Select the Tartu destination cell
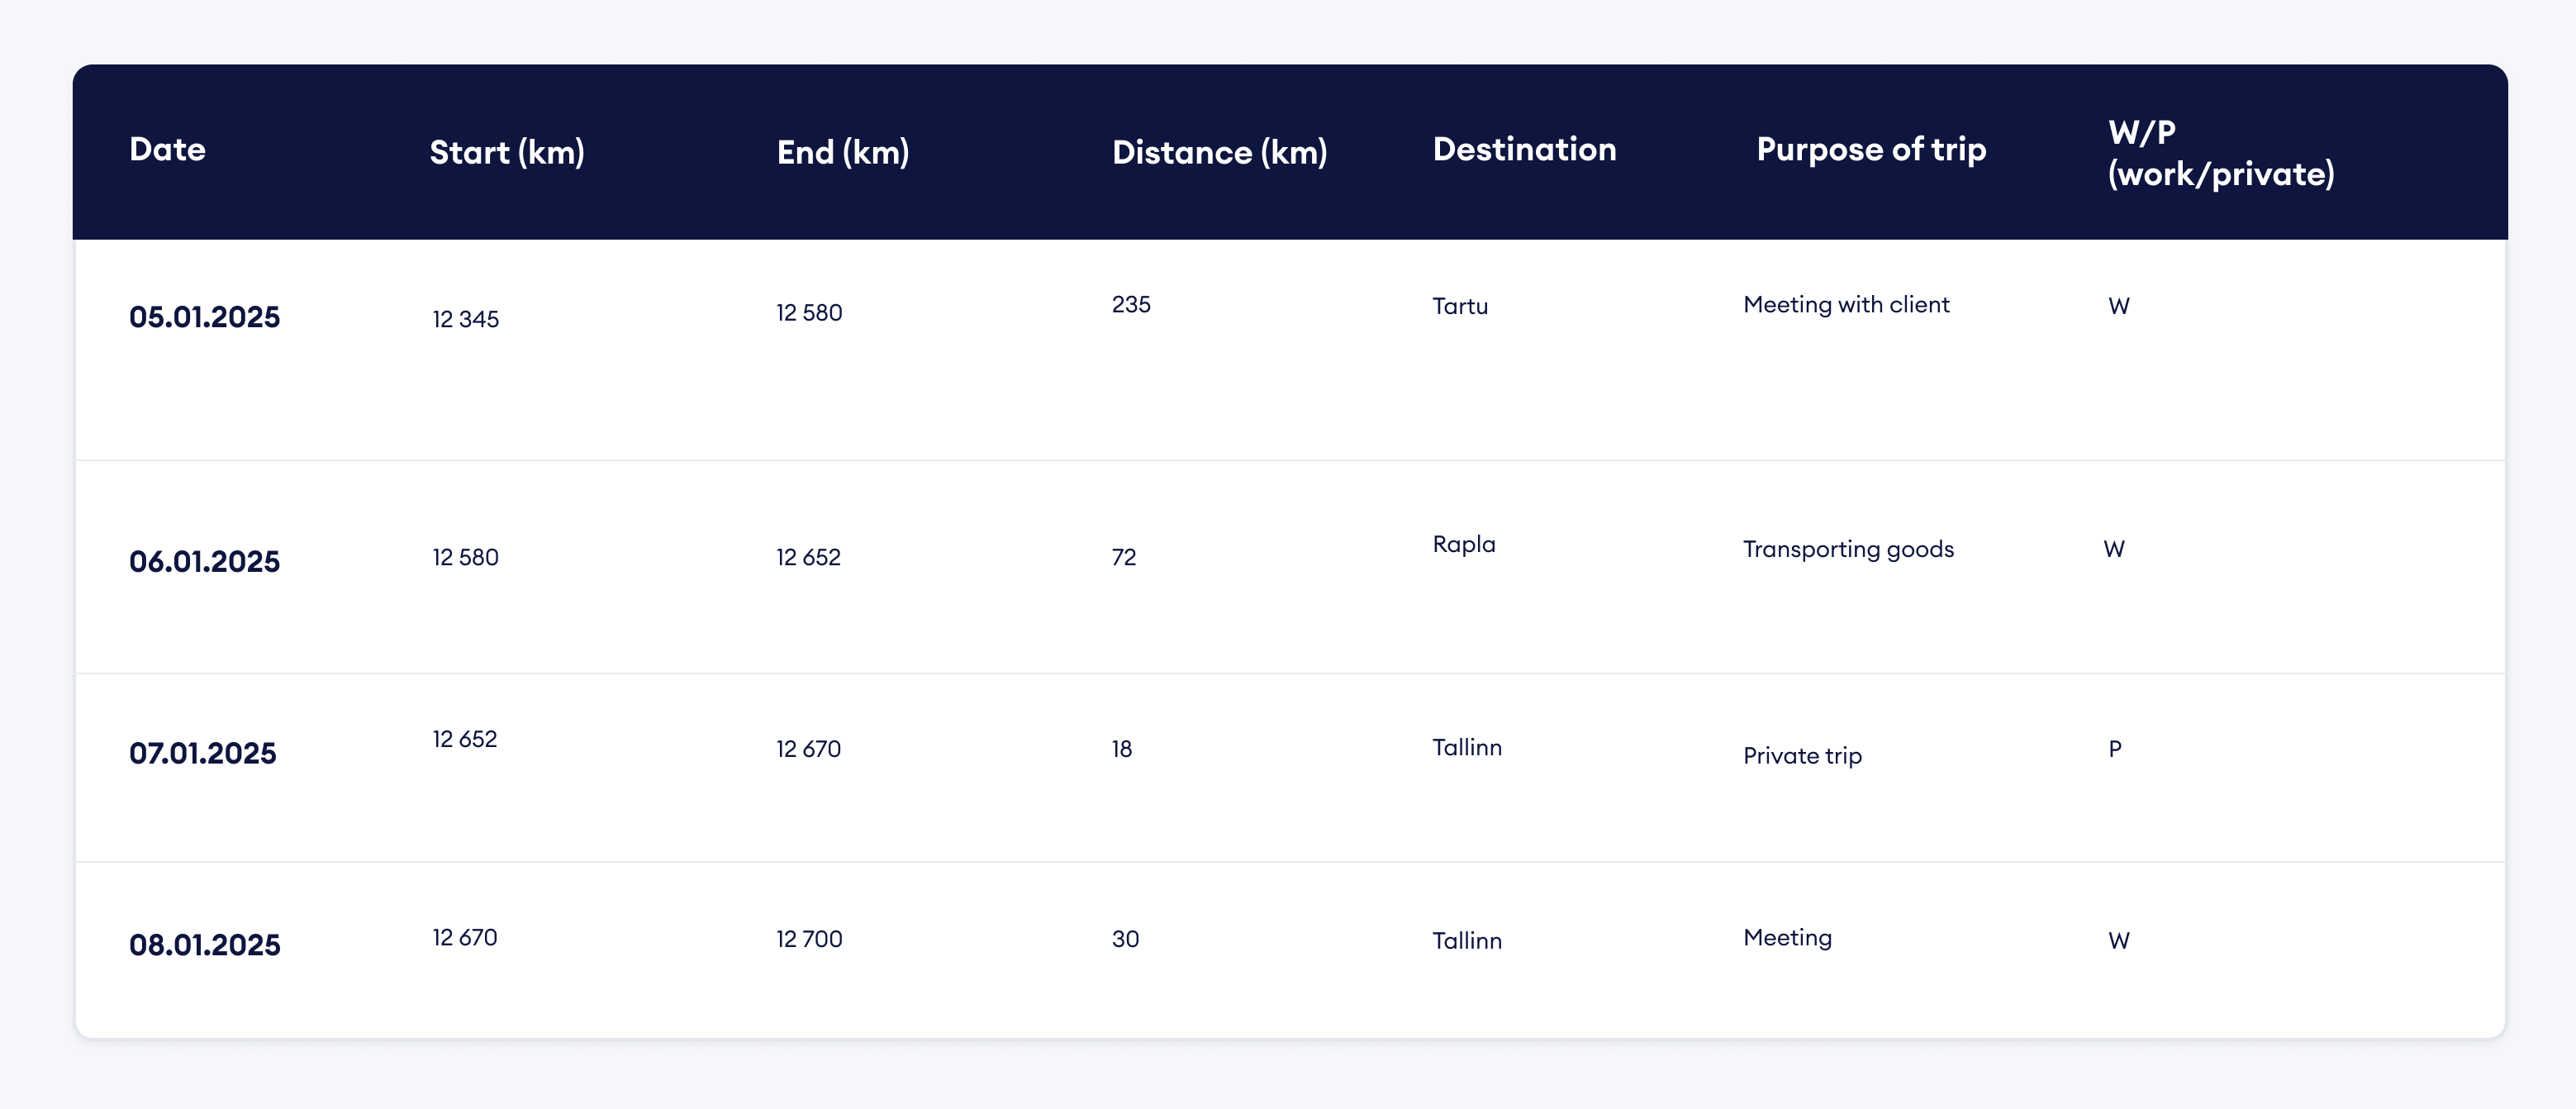Viewport: 2576px width, 1109px height. (1459, 306)
